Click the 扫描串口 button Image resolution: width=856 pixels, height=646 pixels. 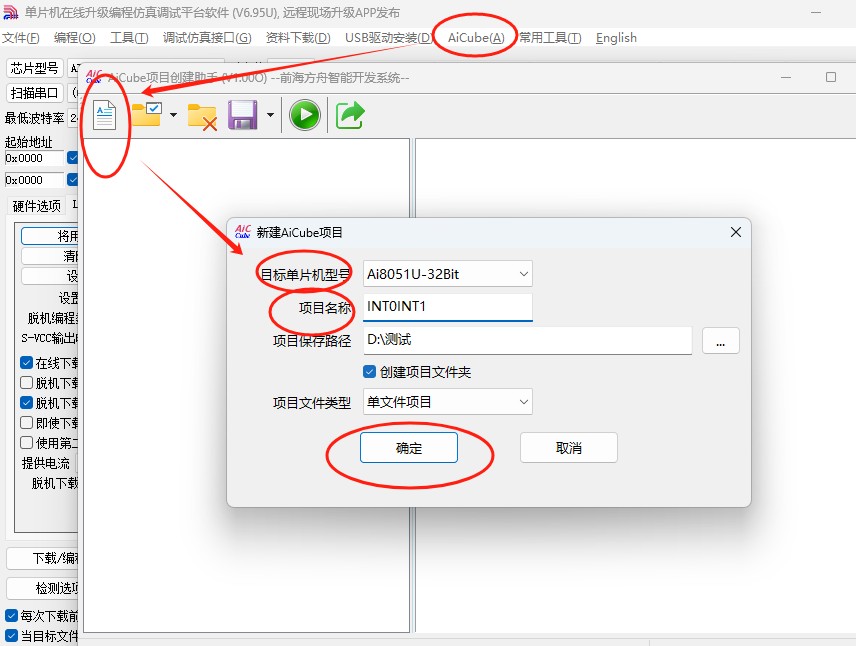click(x=34, y=93)
